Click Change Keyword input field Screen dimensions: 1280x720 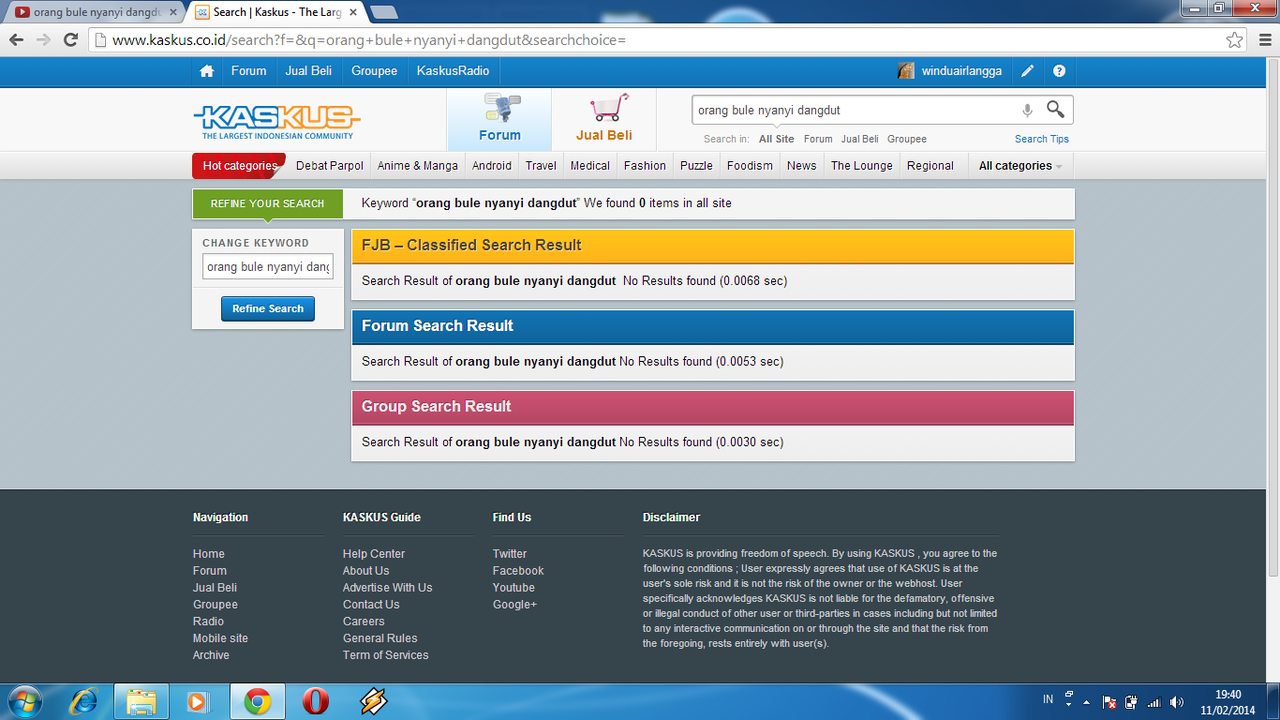[x=268, y=267]
